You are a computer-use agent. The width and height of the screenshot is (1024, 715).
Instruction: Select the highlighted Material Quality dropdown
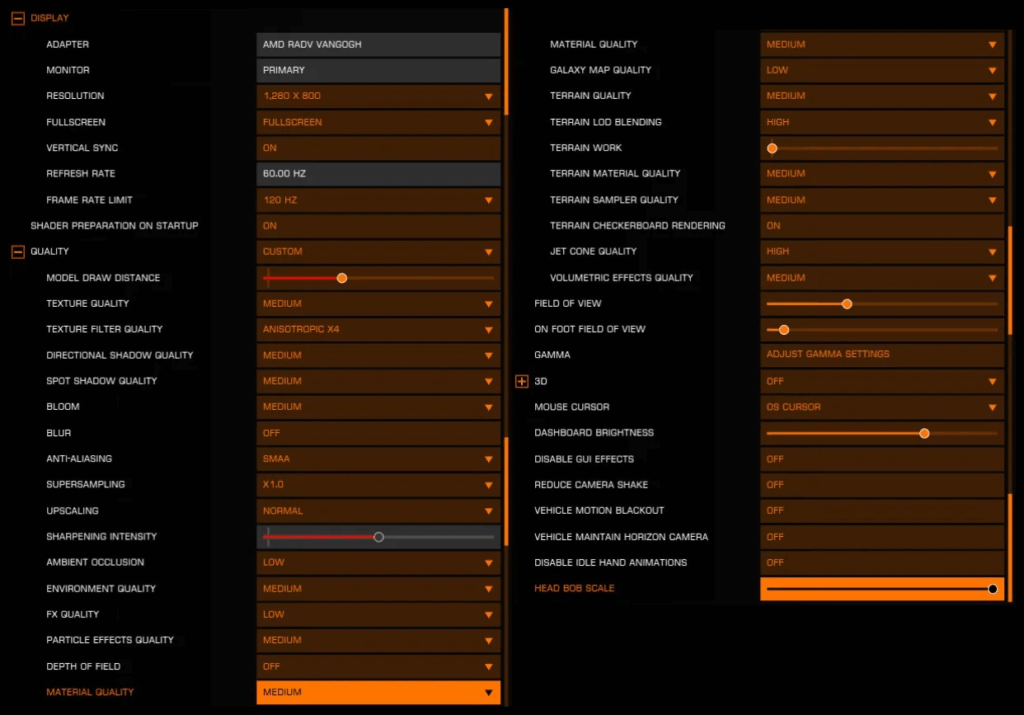pyautogui.click(x=378, y=692)
